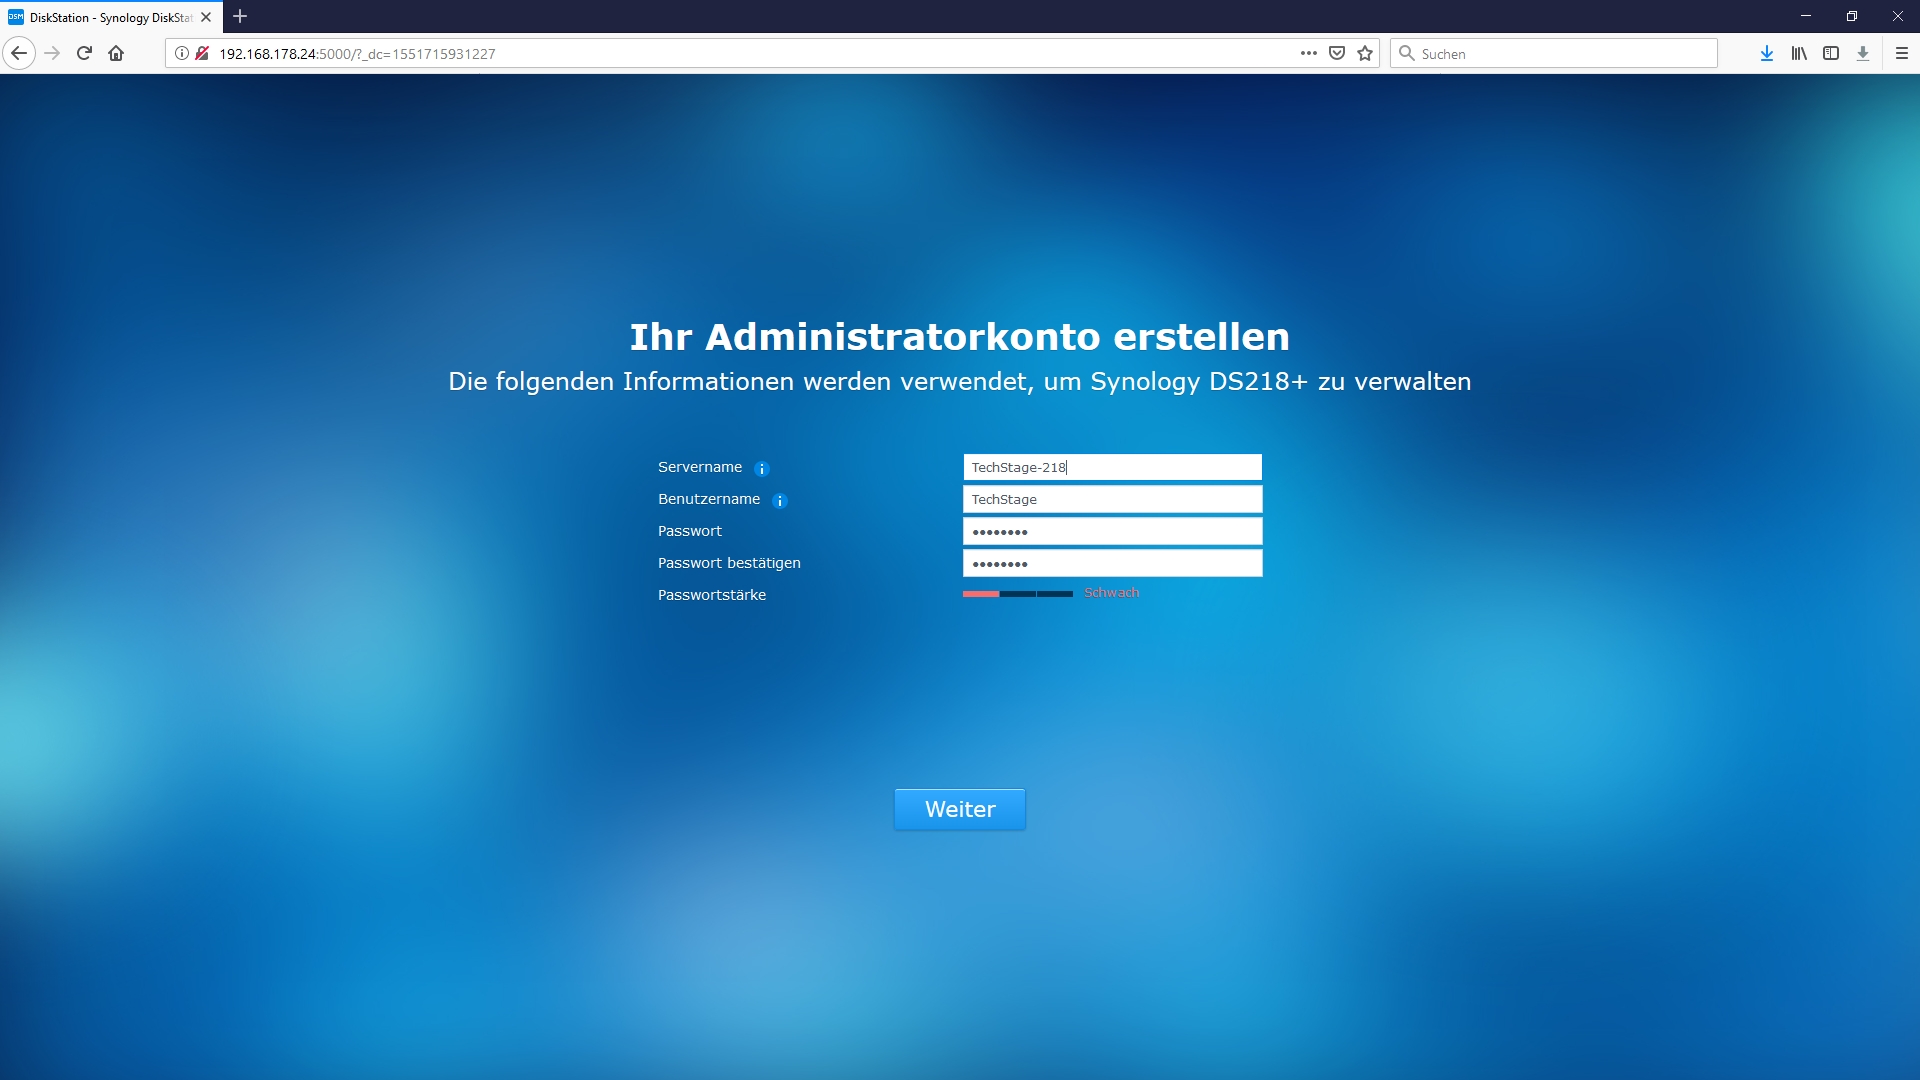The height and width of the screenshot is (1080, 1920).
Task: Click the Benutzername info icon
Action: tap(780, 501)
